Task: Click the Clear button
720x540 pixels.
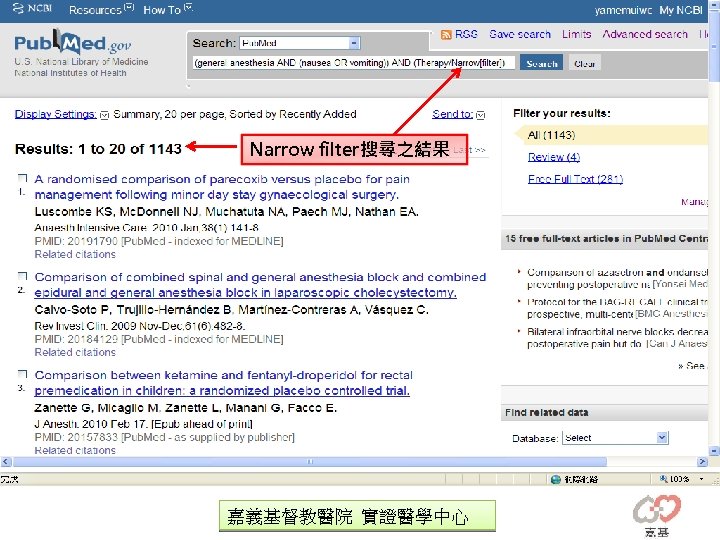Action: pos(585,63)
